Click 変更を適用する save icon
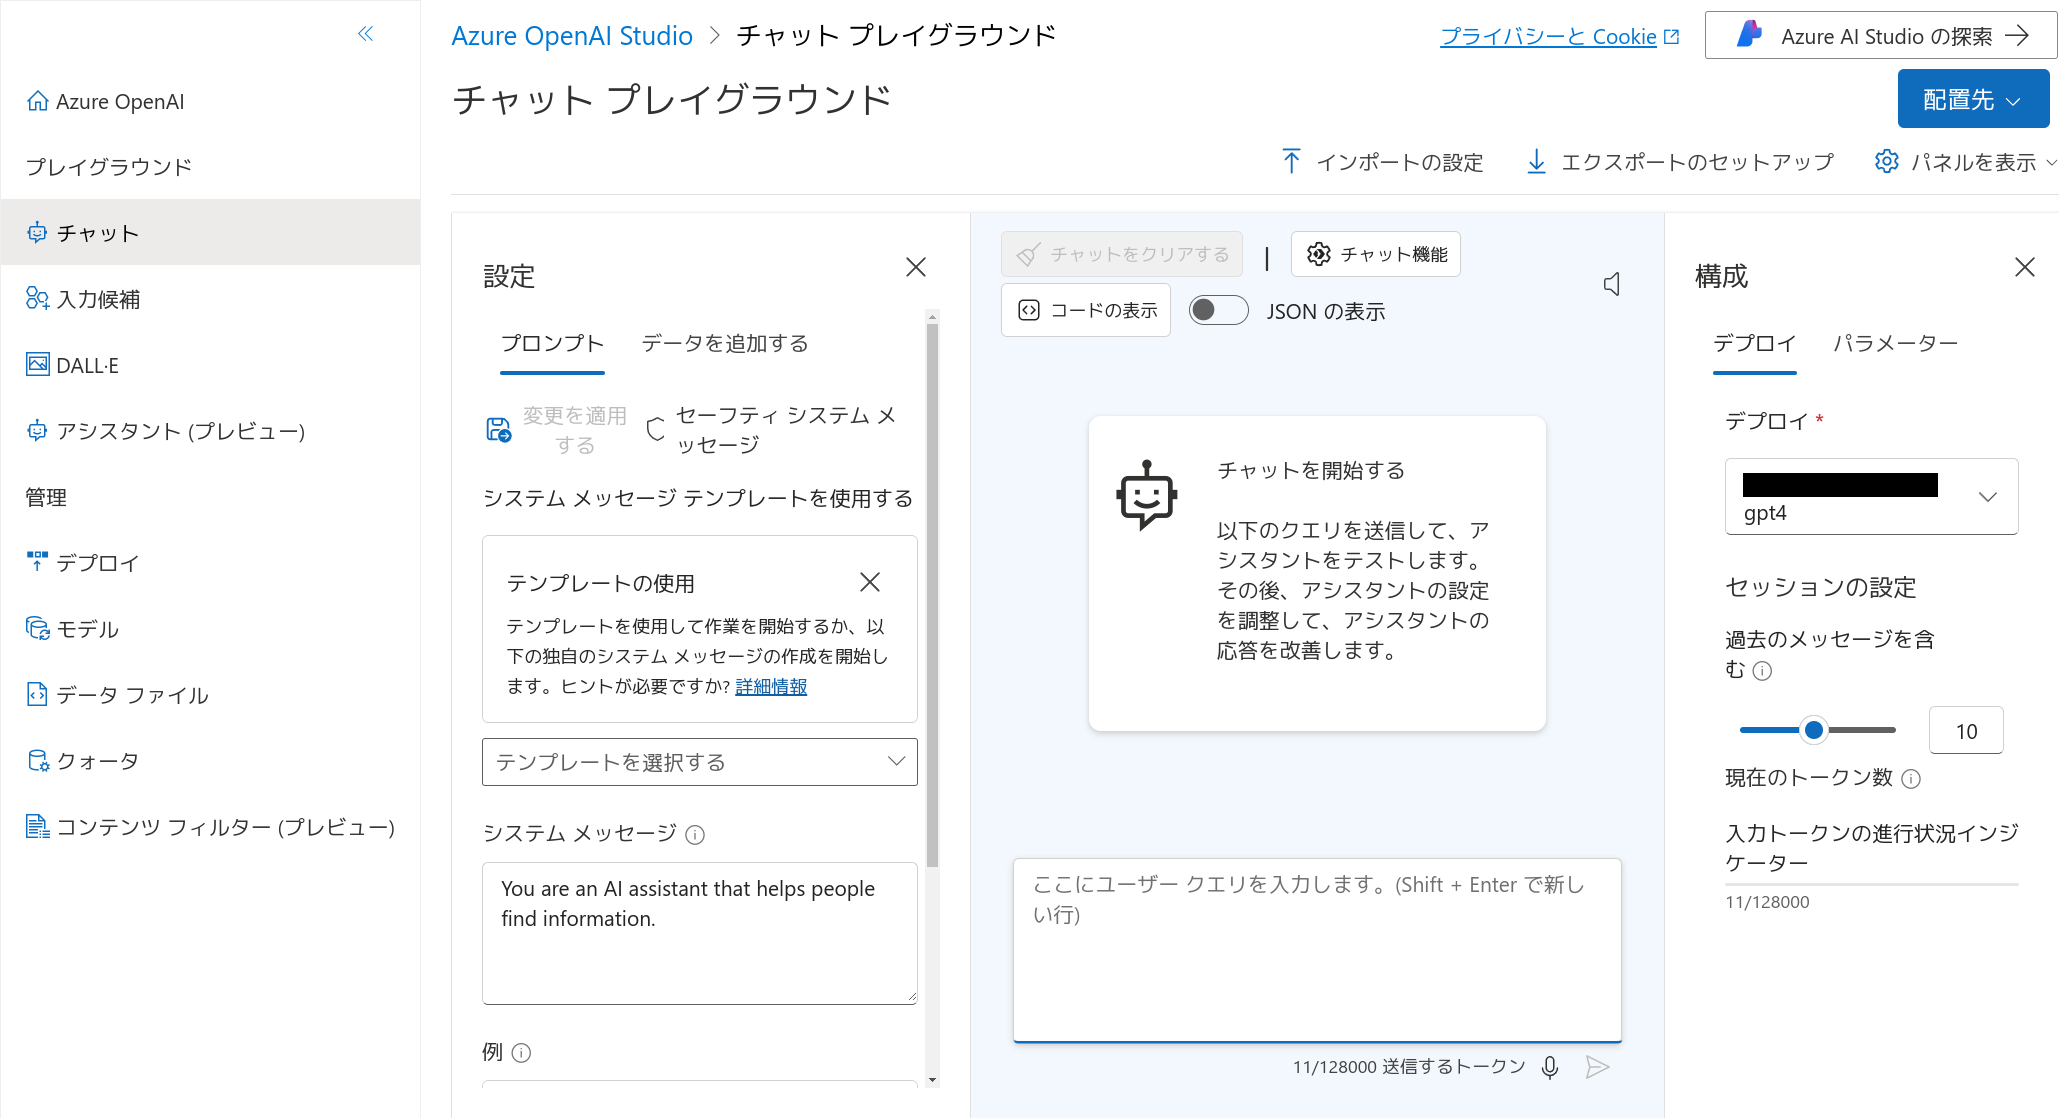 tap(499, 430)
